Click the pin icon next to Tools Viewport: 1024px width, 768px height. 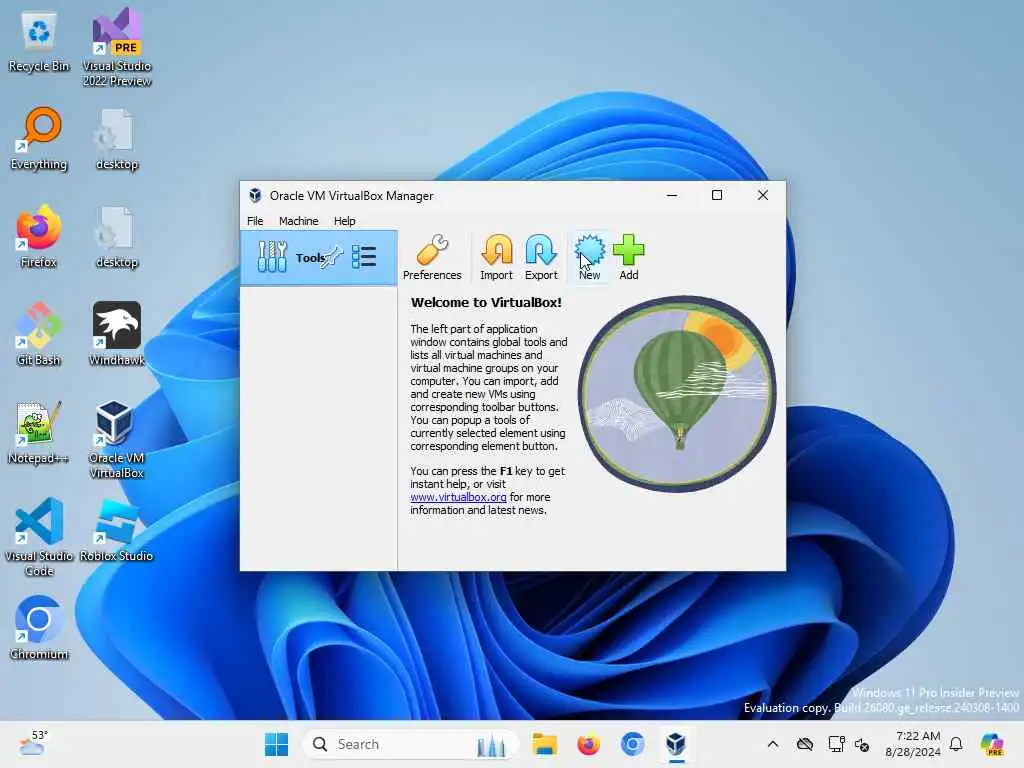coord(334,256)
